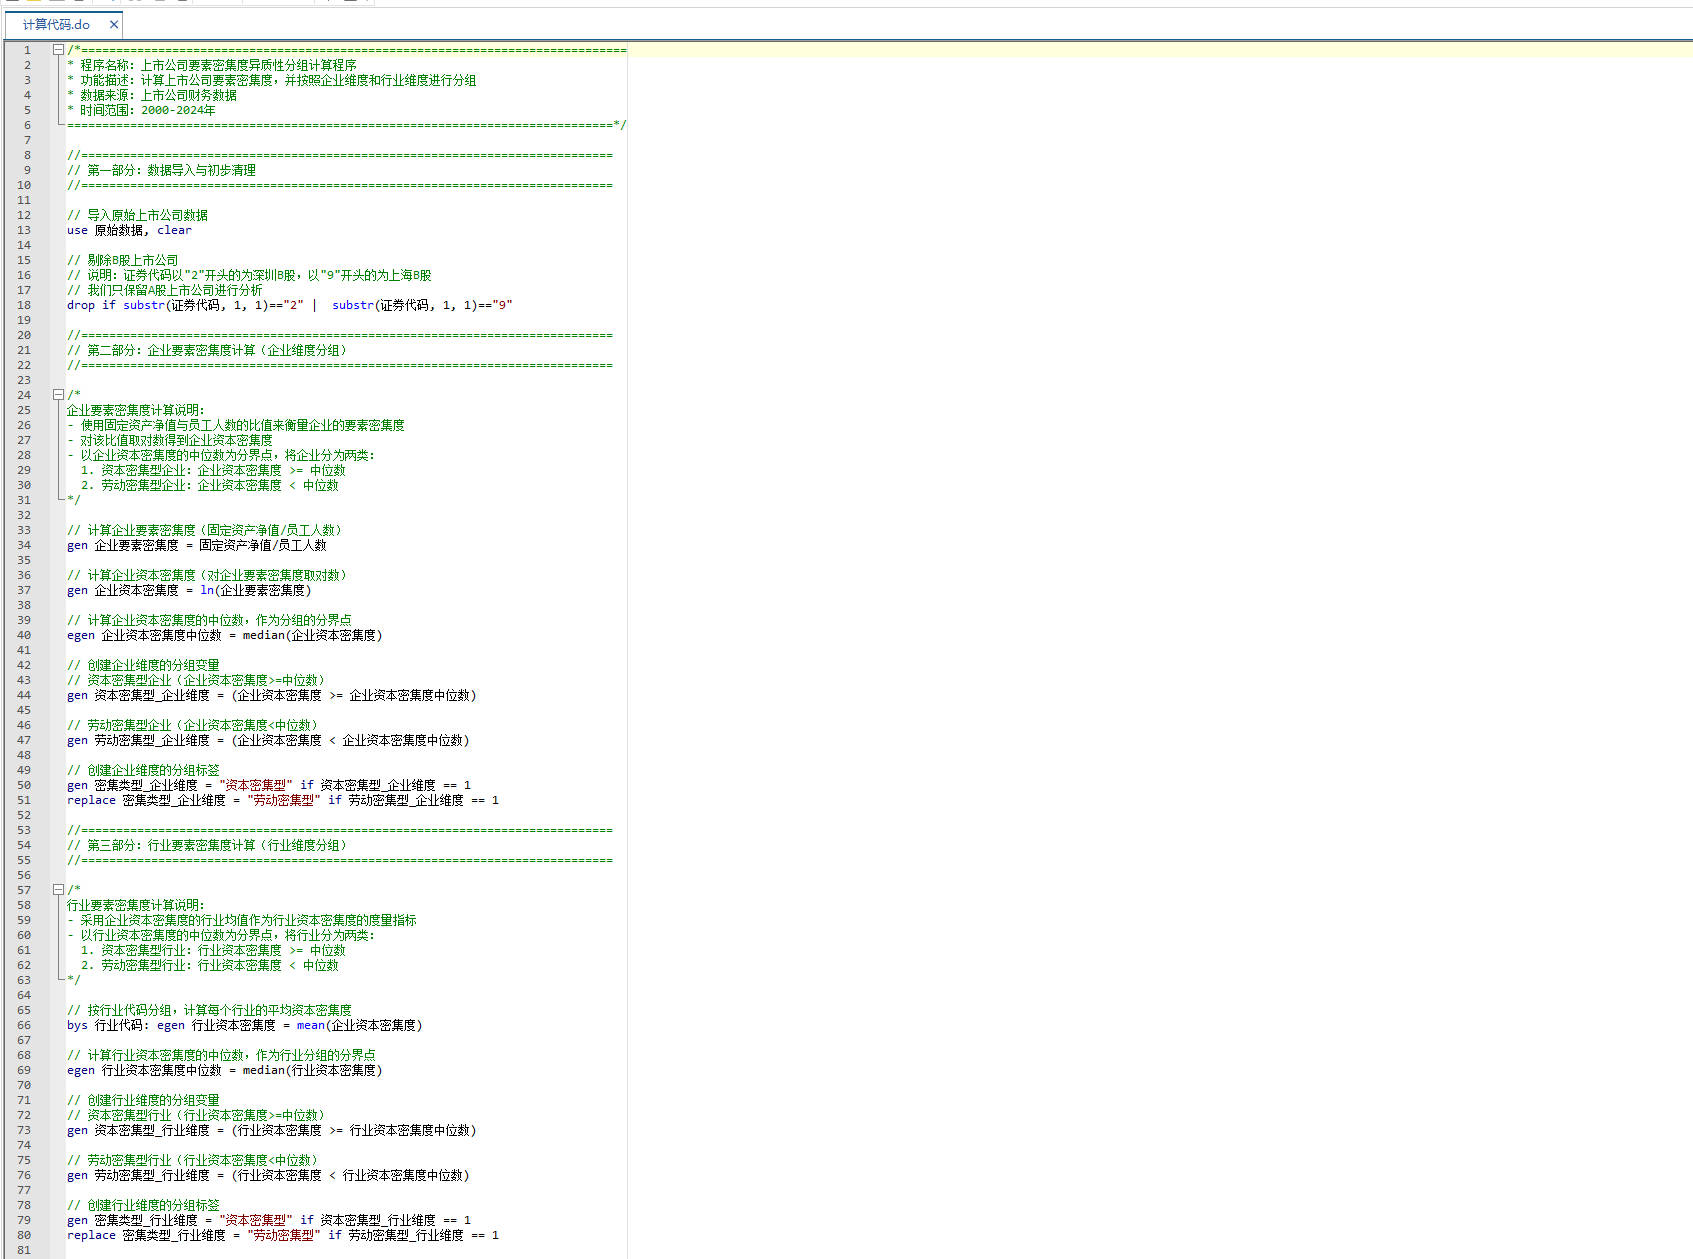The width and height of the screenshot is (1693, 1259).
Task: Click the "bys" keyword on line 66
Action: [77, 1025]
